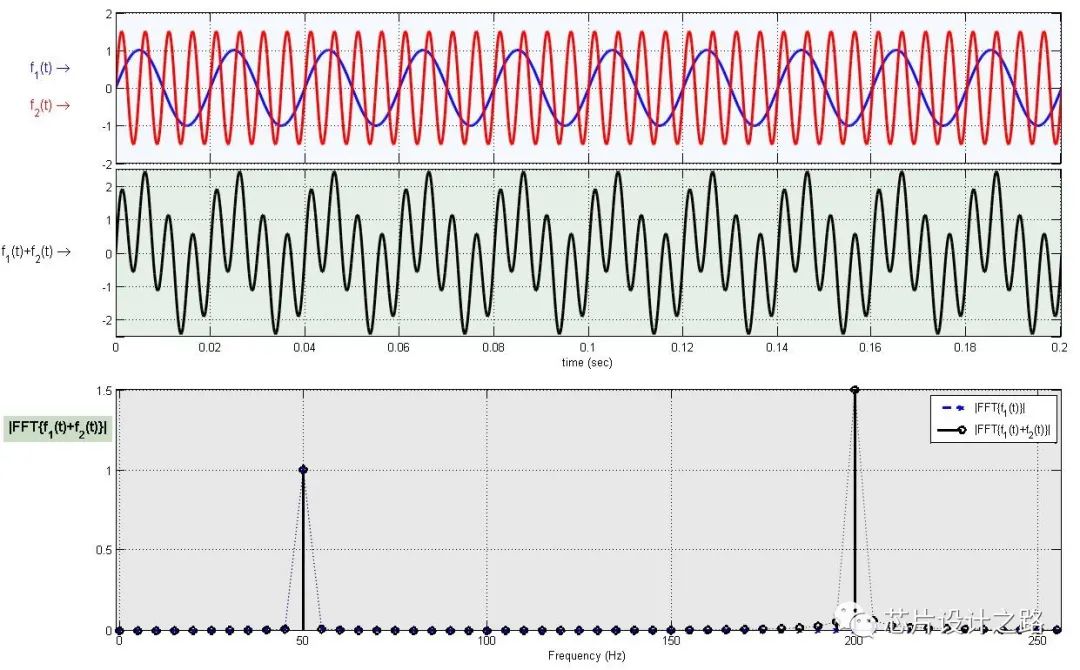
Task: Click the 250 tick on the frequency axis
Action: pos(1037,640)
